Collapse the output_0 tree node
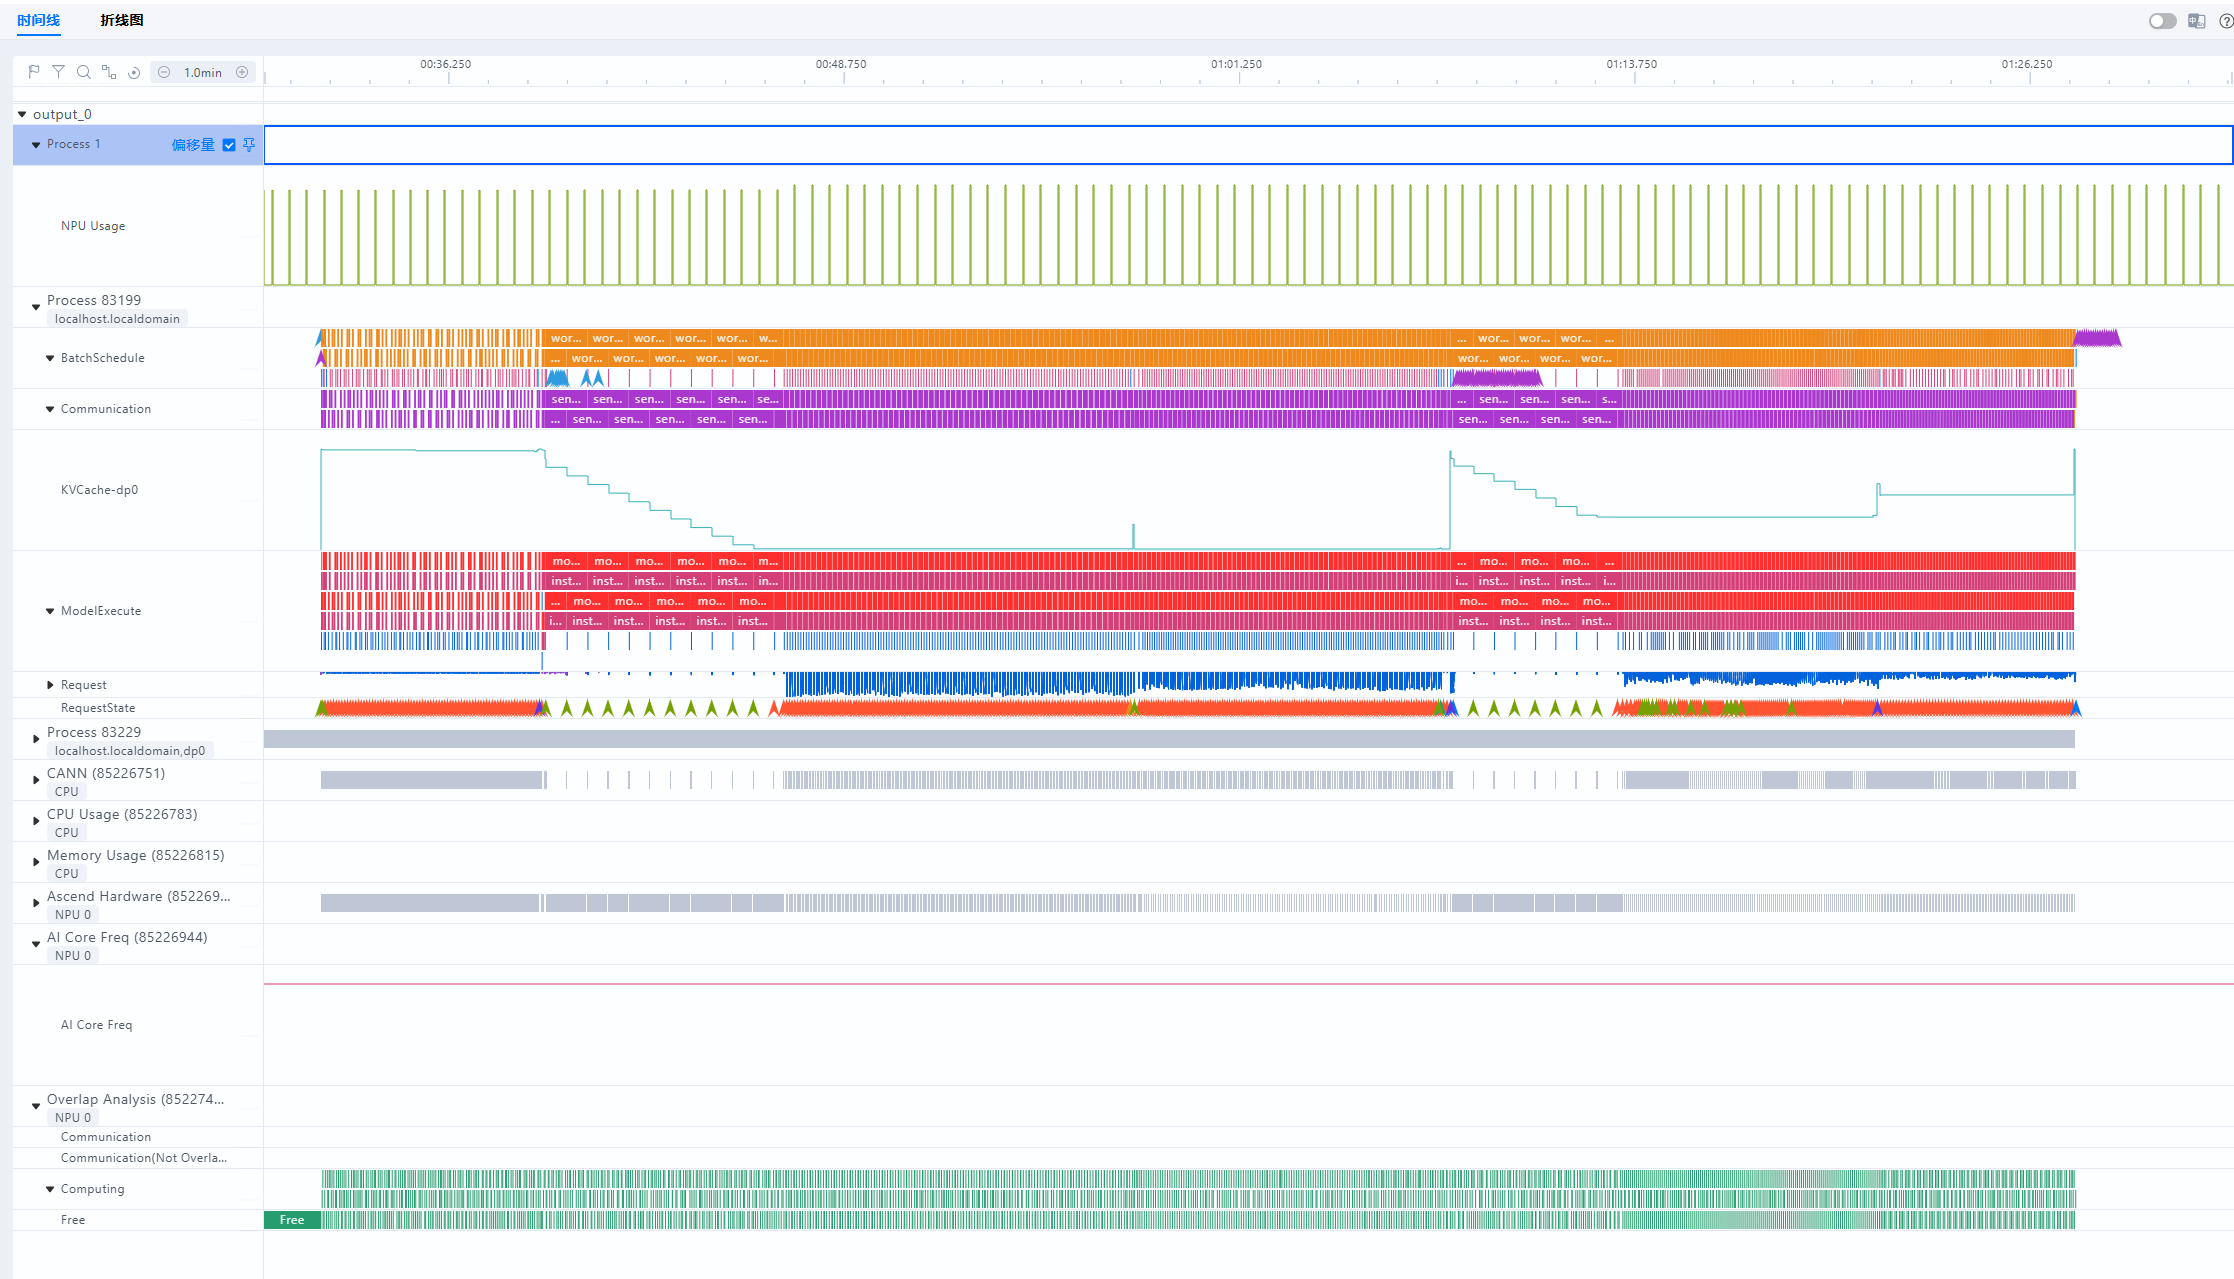 22,115
